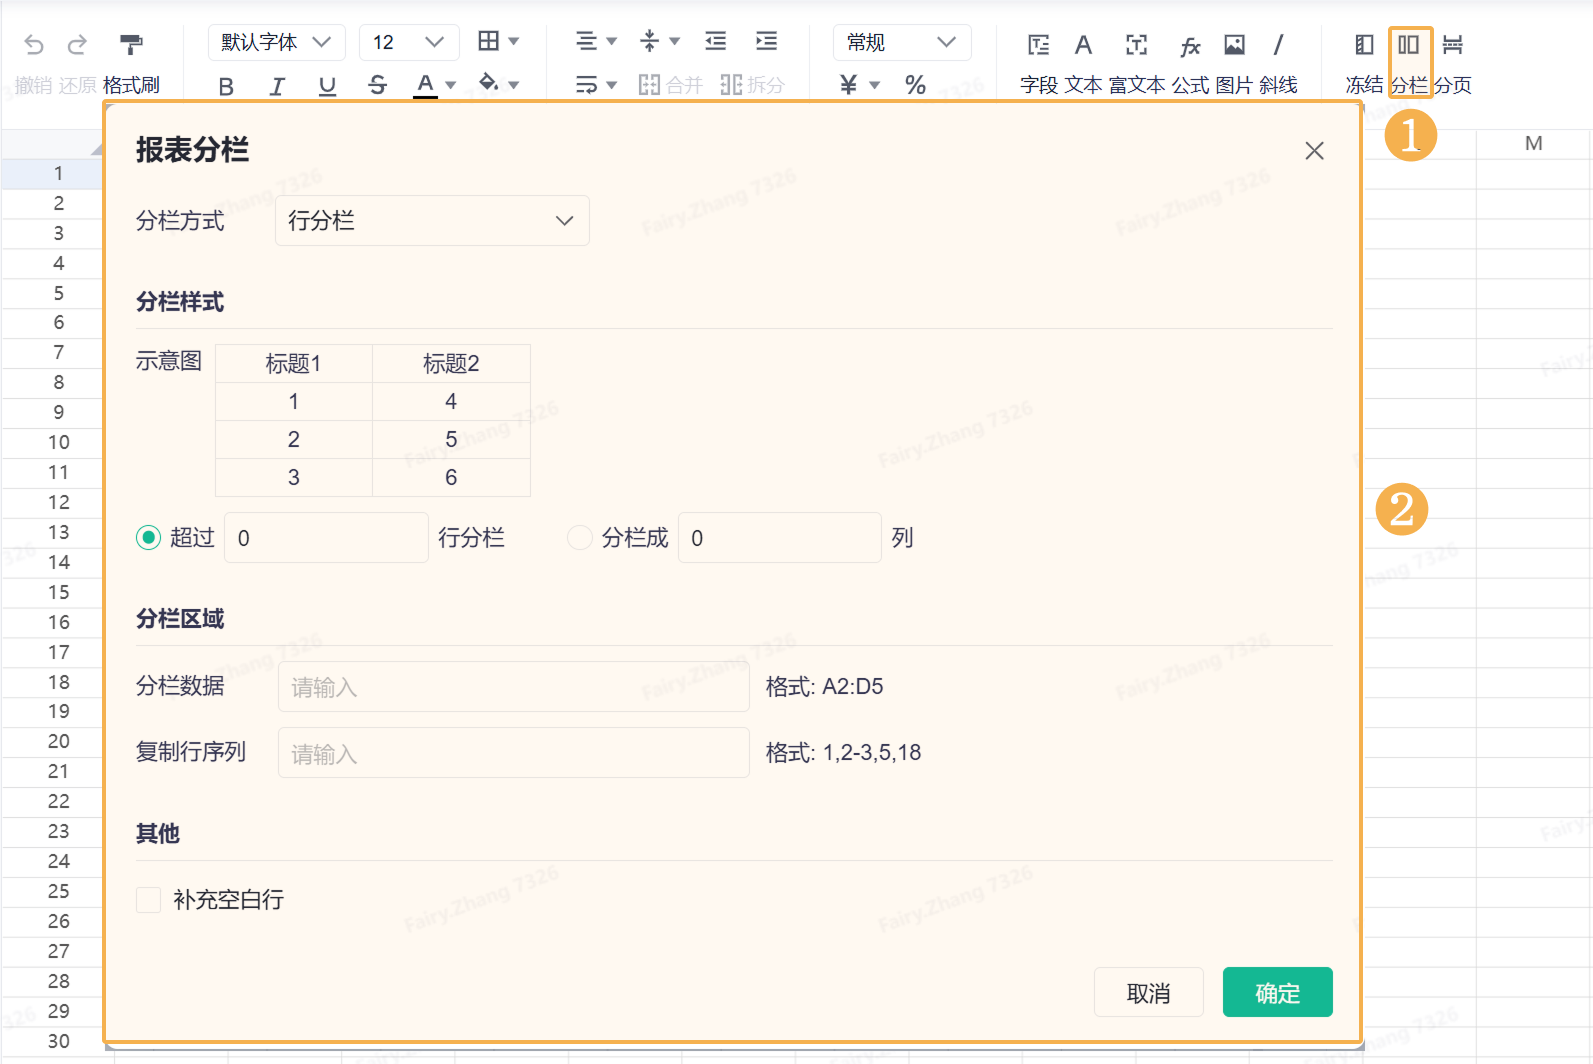Screen dimensions: 1593x1064
Task: Open the 常规 number format dropdown
Action: click(902, 42)
